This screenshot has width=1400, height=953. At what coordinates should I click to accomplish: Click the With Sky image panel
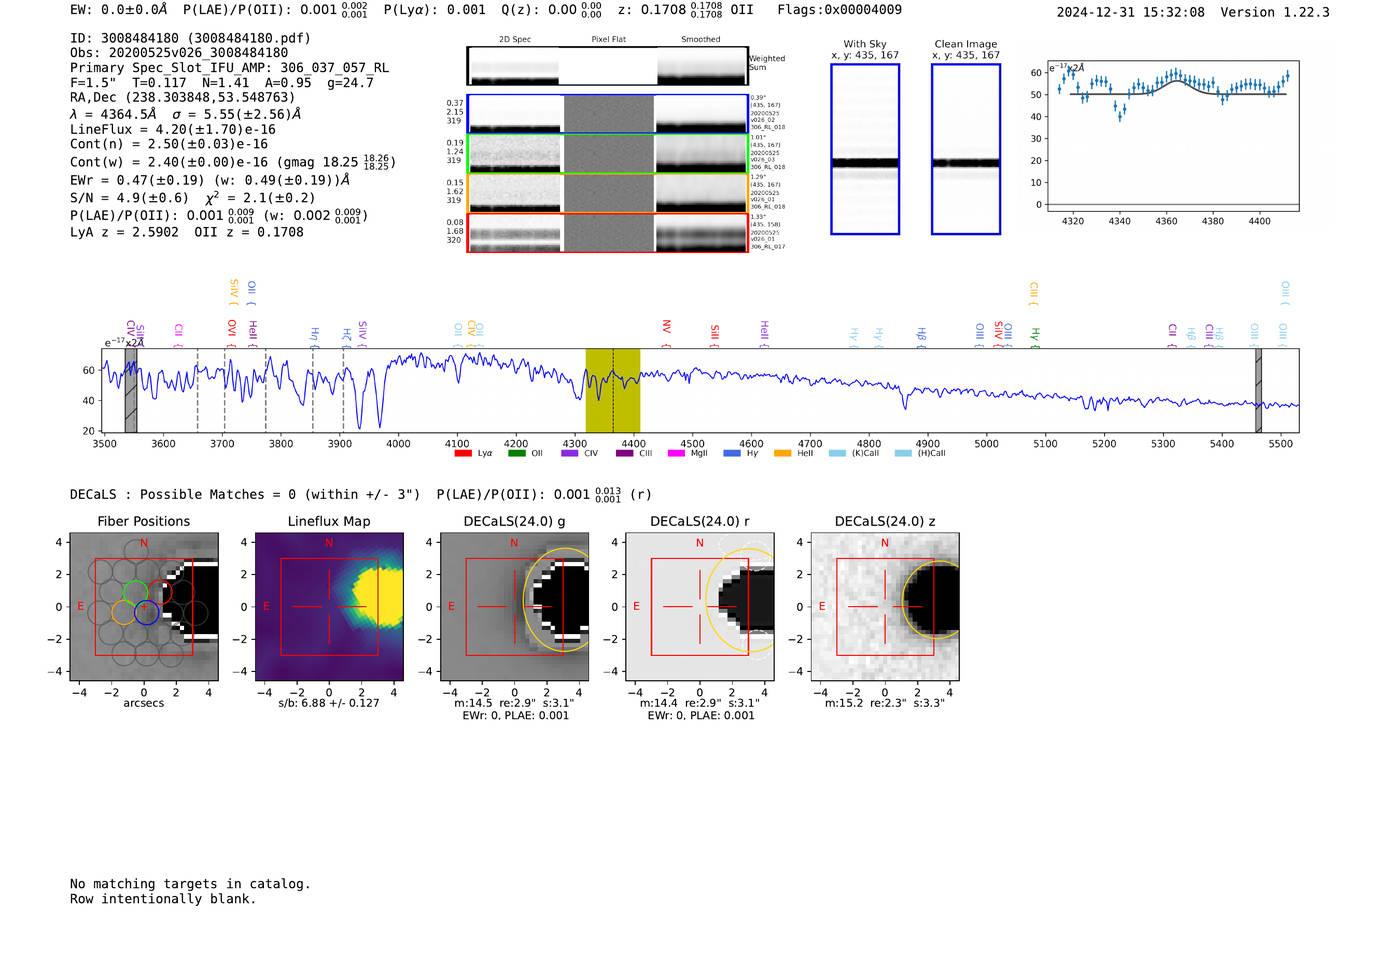point(865,149)
